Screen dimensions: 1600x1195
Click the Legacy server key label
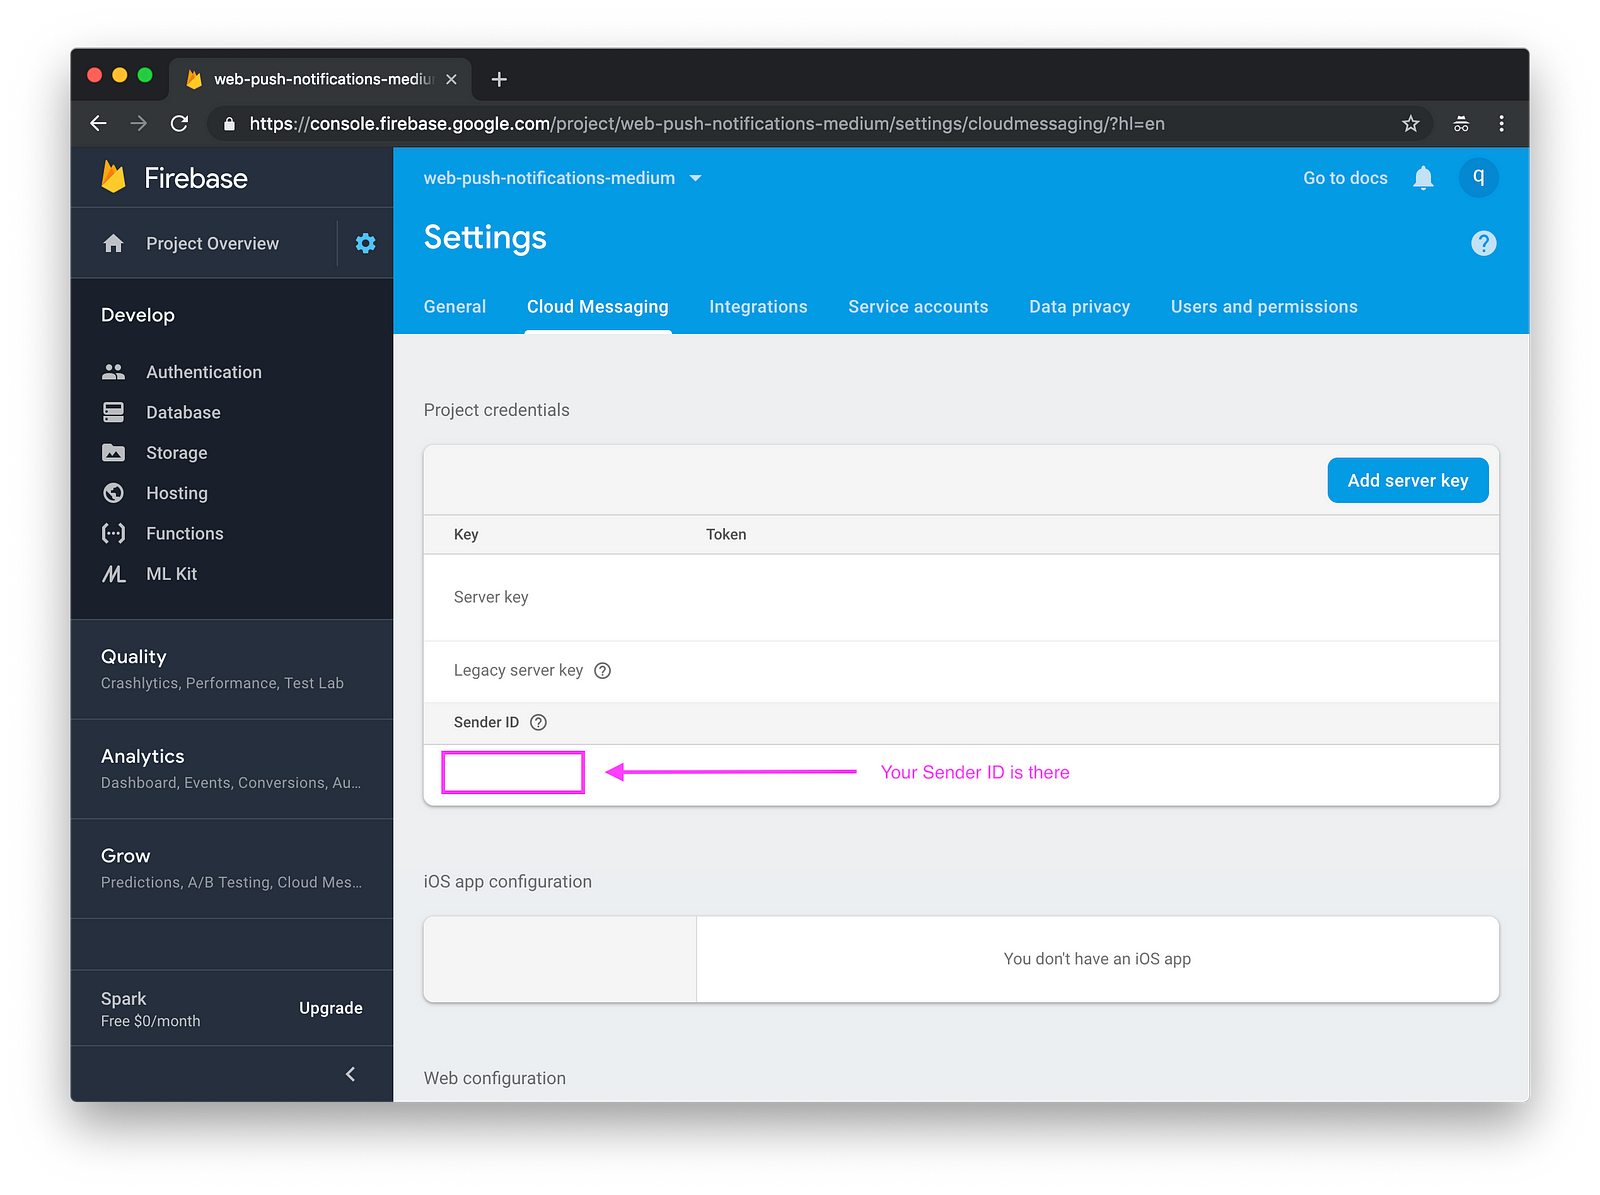[x=518, y=670]
